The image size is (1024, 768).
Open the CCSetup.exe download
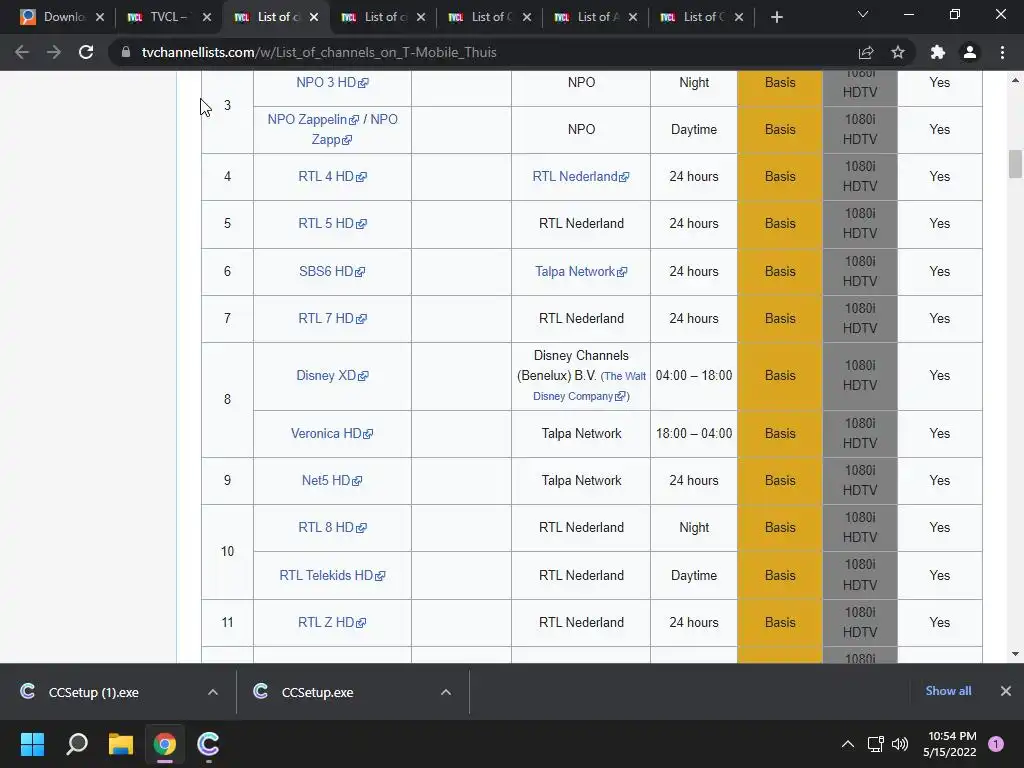317,692
